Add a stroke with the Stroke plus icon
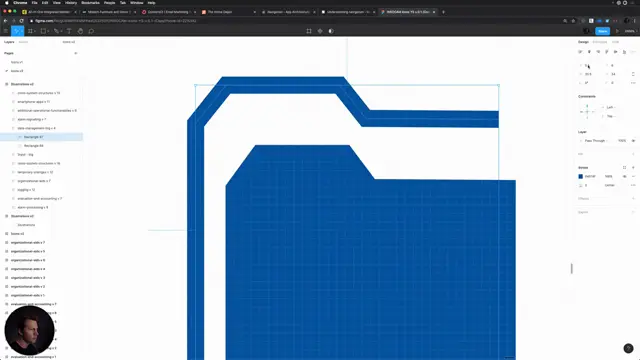This screenshot has width=640, height=360. [x=633, y=167]
